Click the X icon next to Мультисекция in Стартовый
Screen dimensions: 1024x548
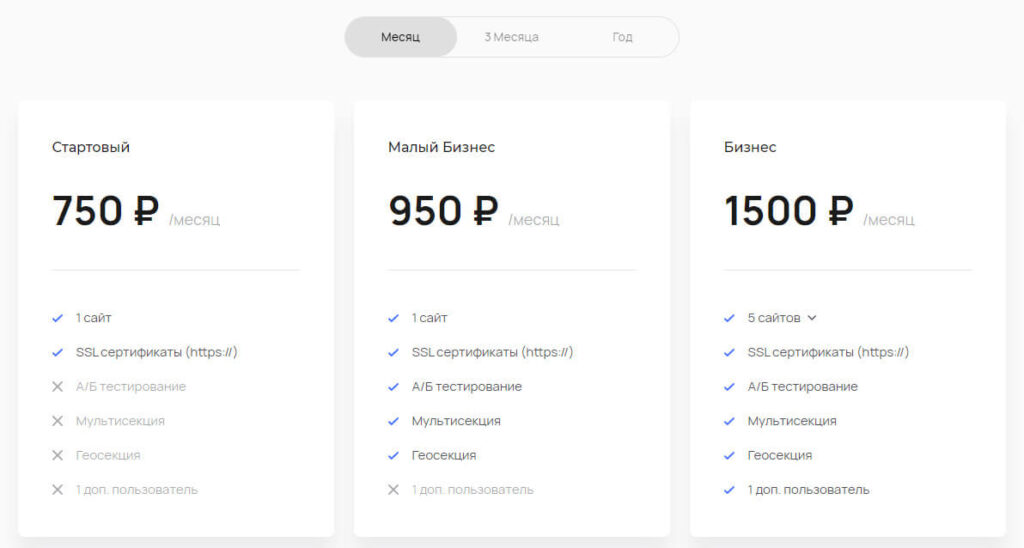pos(58,421)
